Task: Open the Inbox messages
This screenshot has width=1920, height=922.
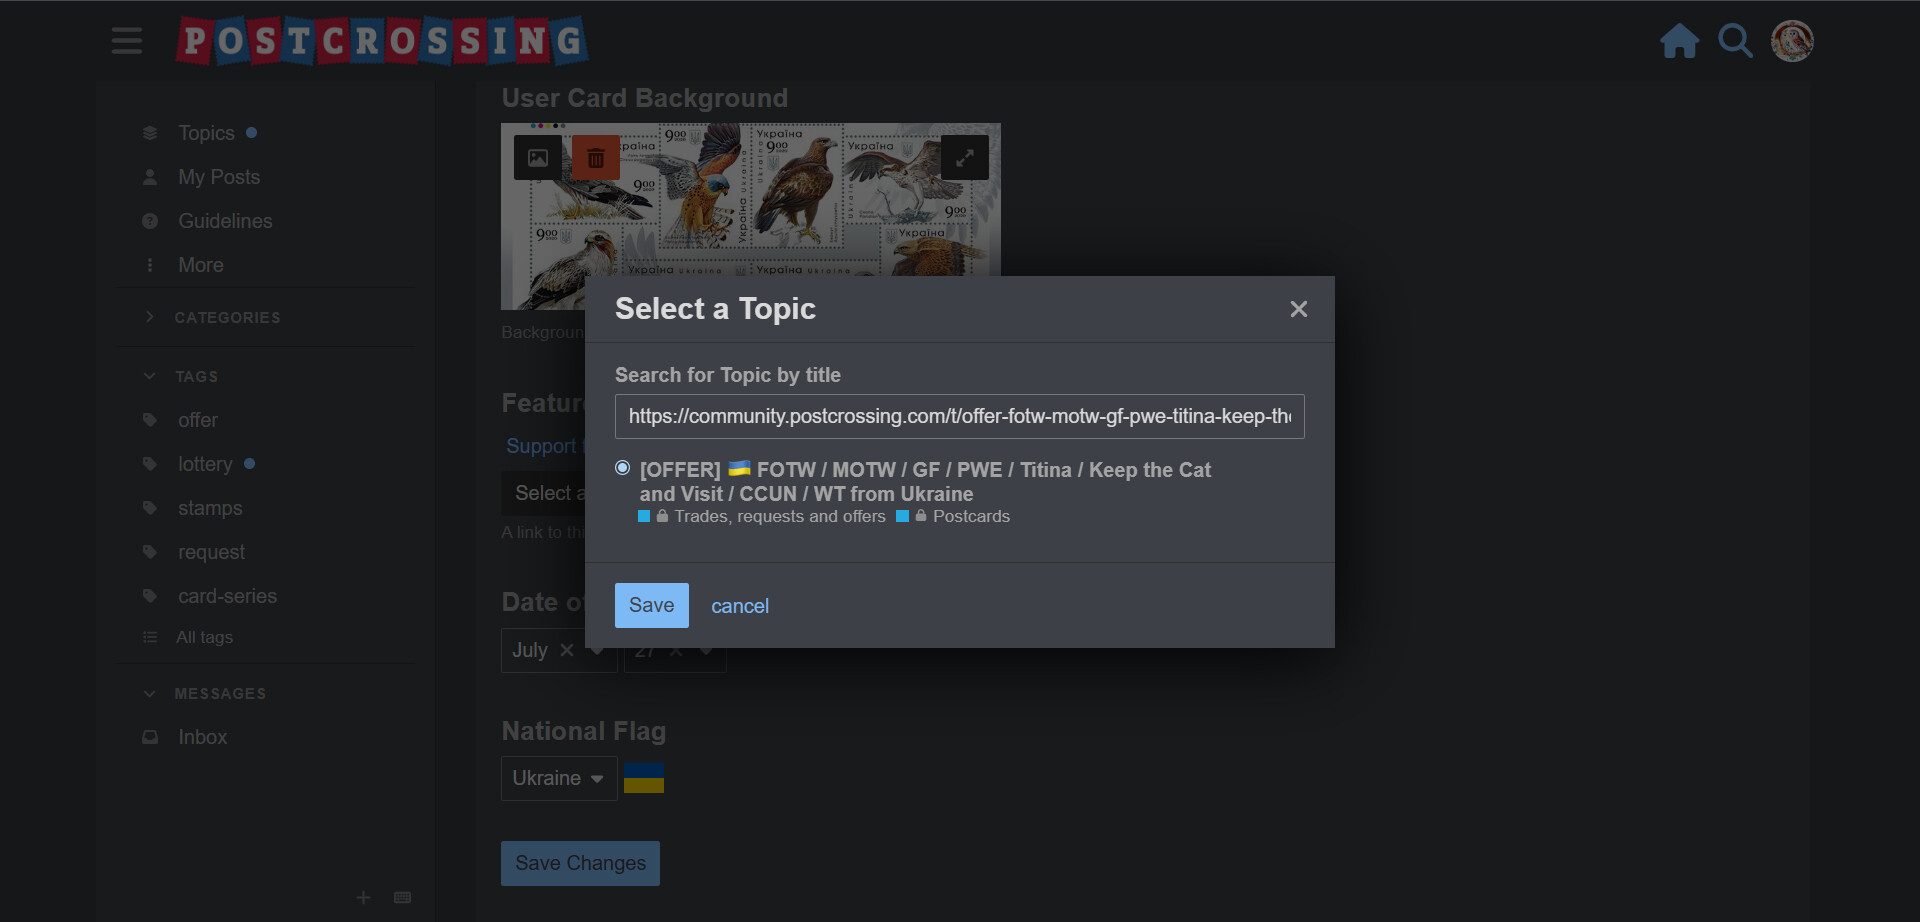Action: click(202, 737)
